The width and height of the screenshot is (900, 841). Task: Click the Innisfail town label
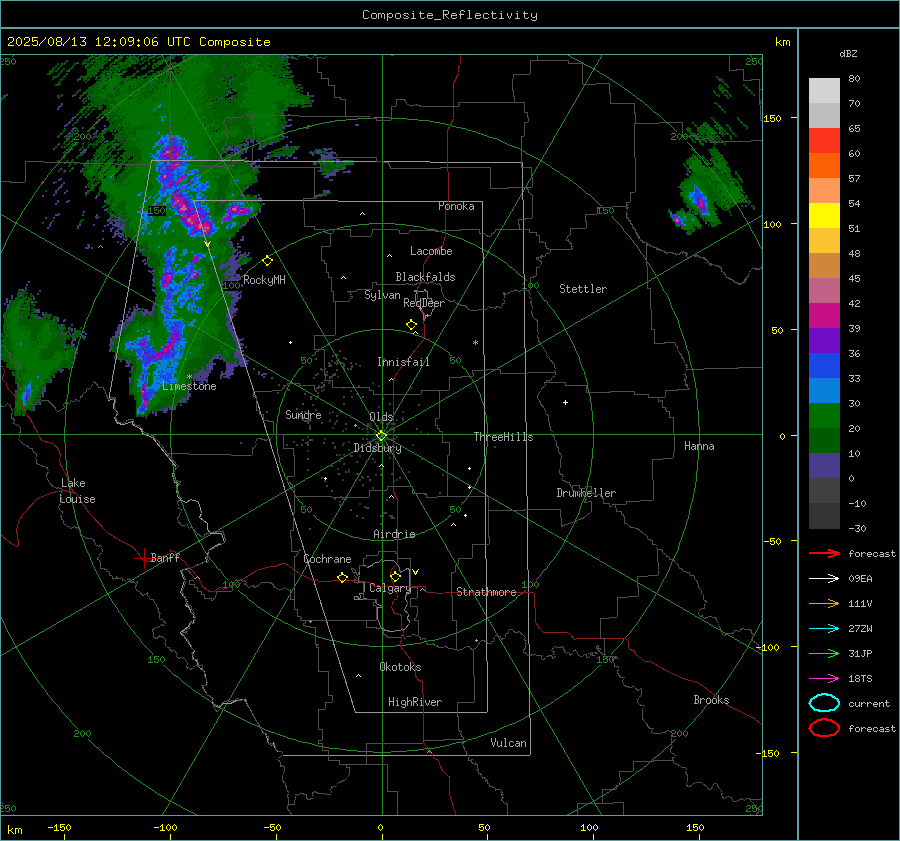tap(403, 362)
